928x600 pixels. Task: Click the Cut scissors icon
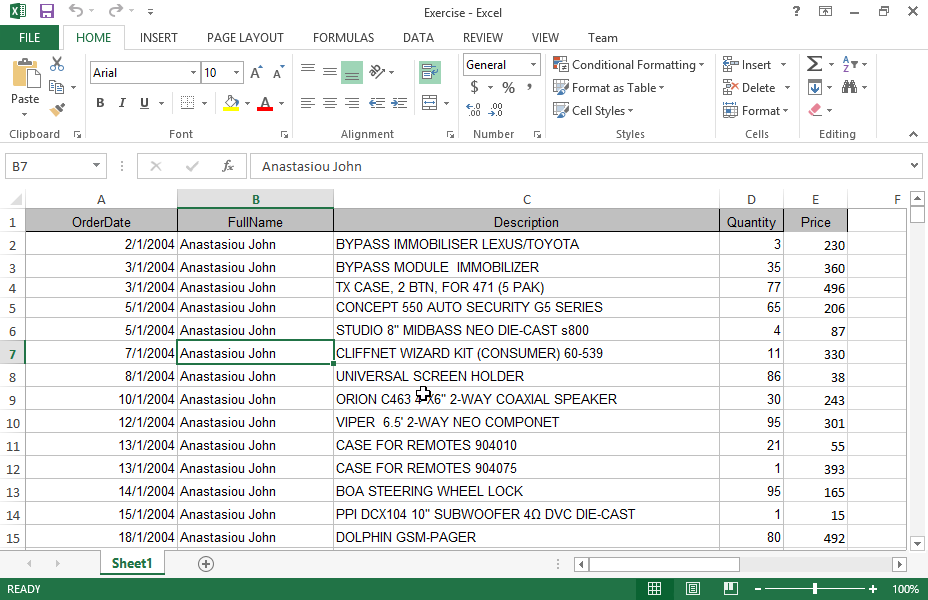pyautogui.click(x=57, y=65)
